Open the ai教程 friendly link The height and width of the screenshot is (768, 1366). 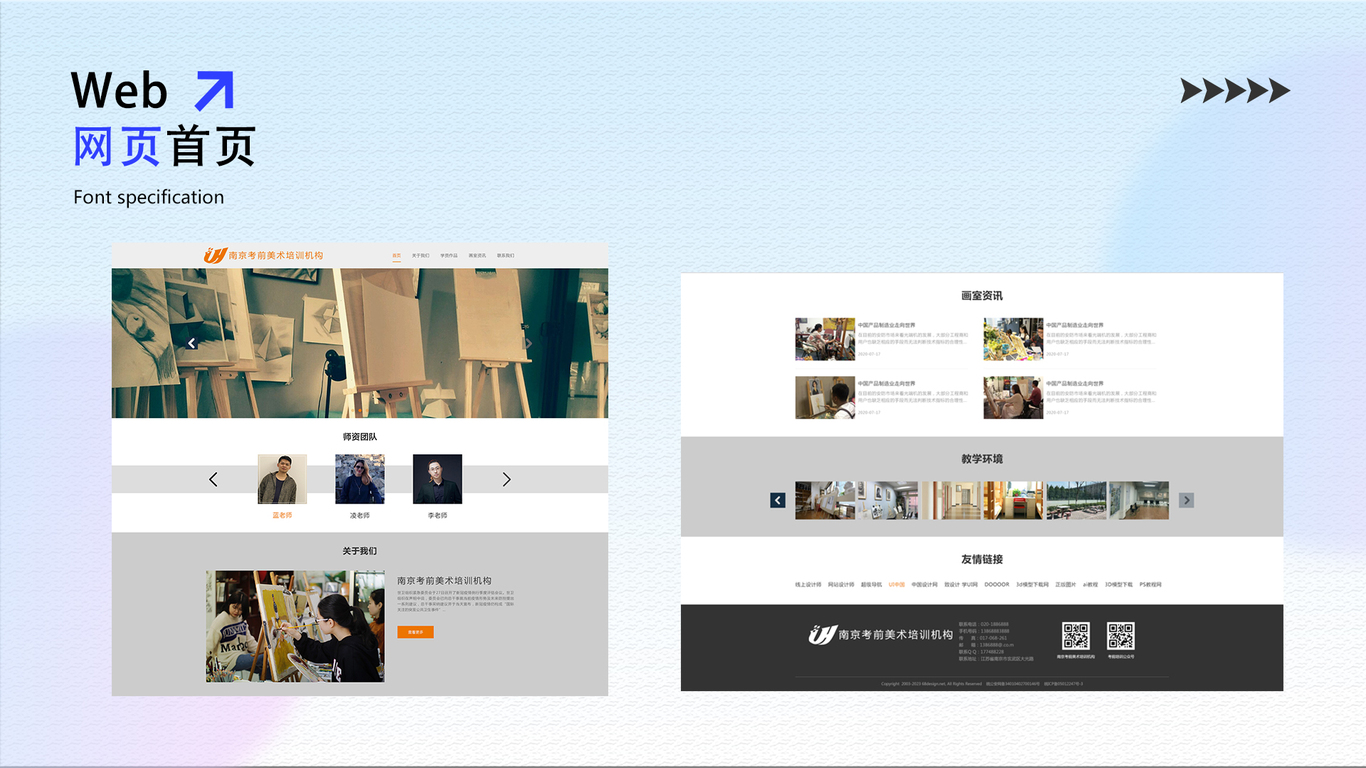[x=1090, y=584]
